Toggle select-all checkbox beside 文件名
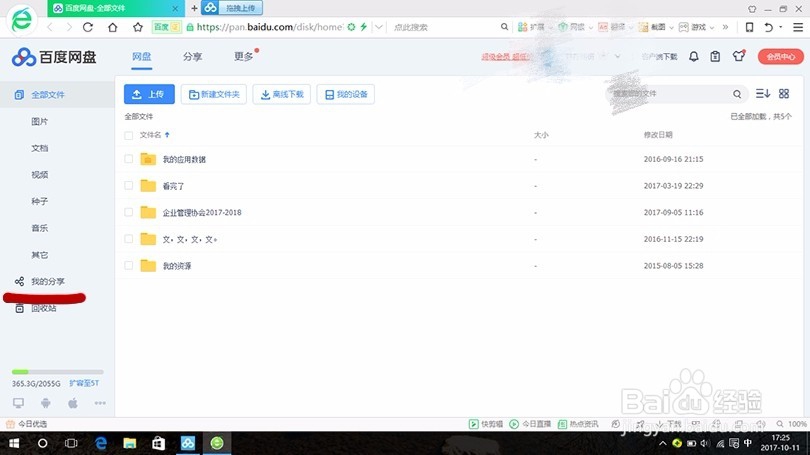Image resolution: width=810 pixels, height=455 pixels. (129, 135)
